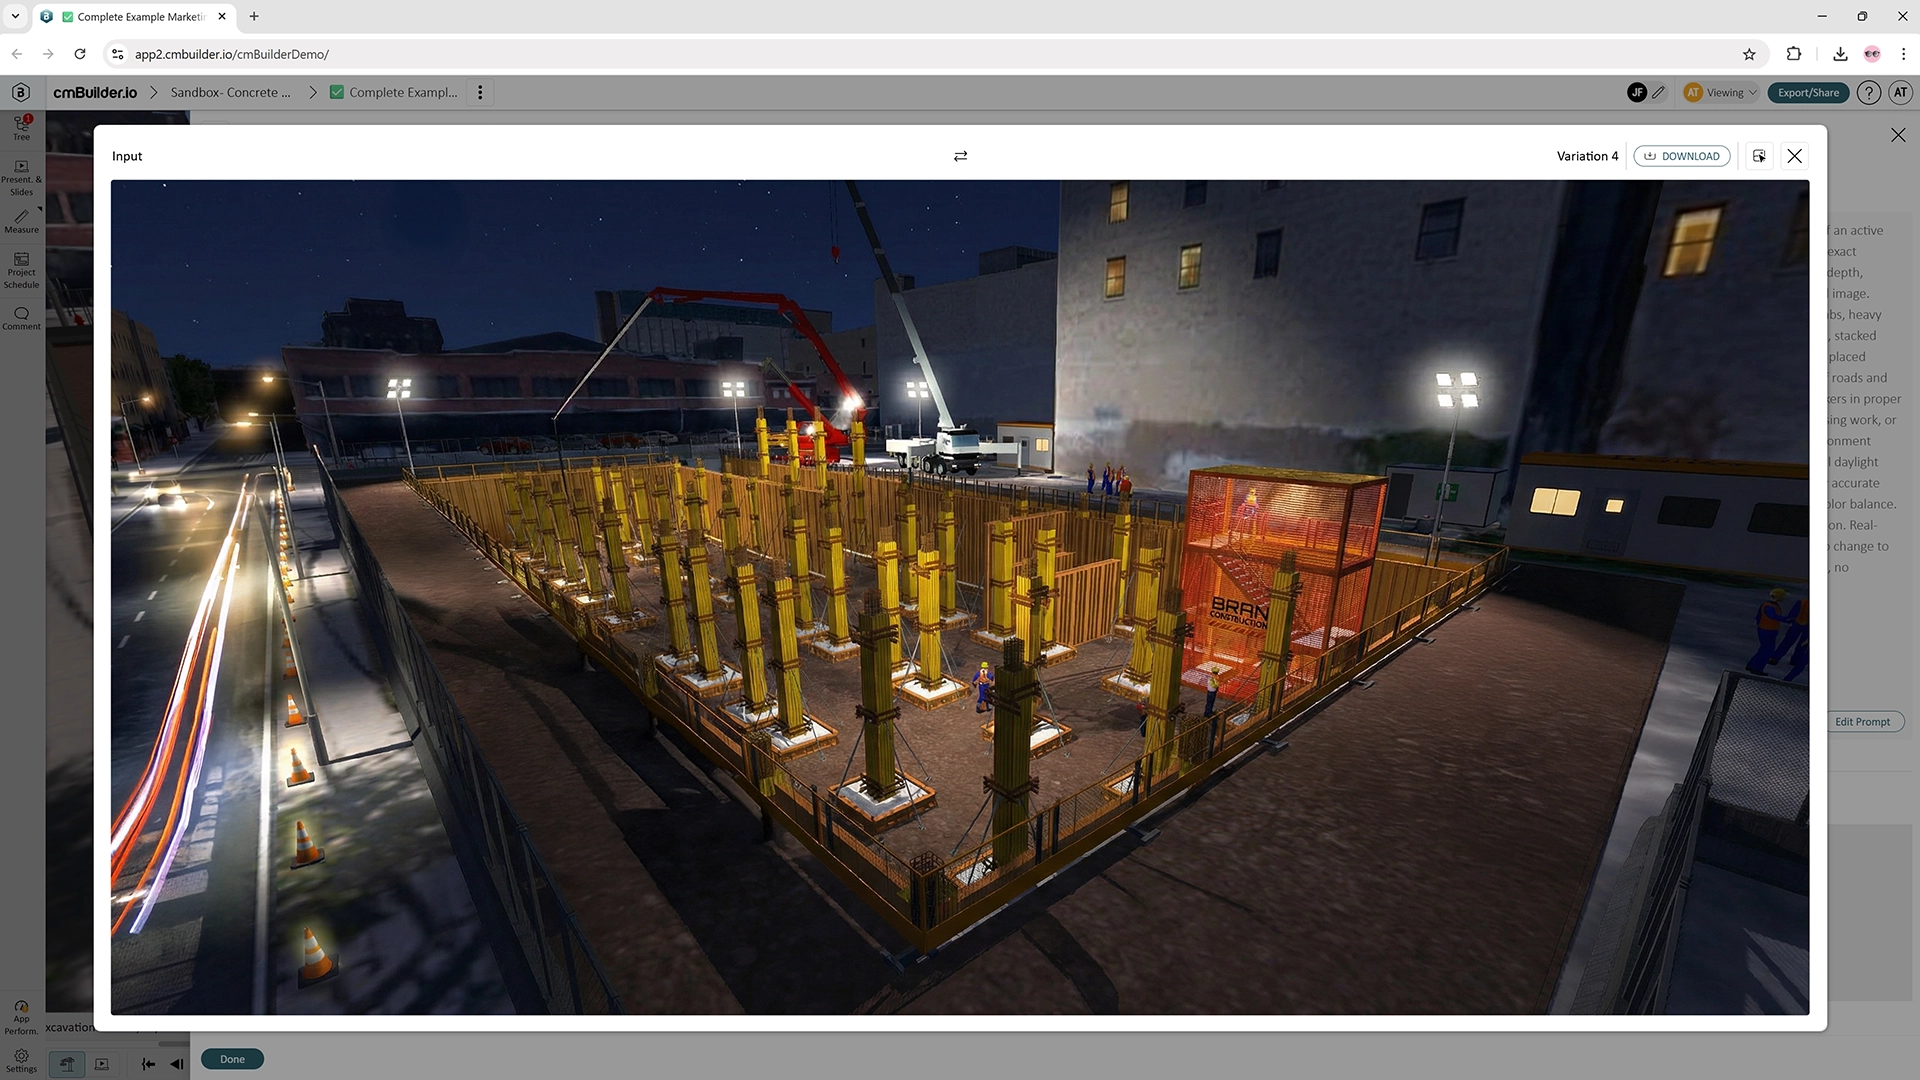
Task: Click the skip-to-start playback control
Action: (x=147, y=1064)
